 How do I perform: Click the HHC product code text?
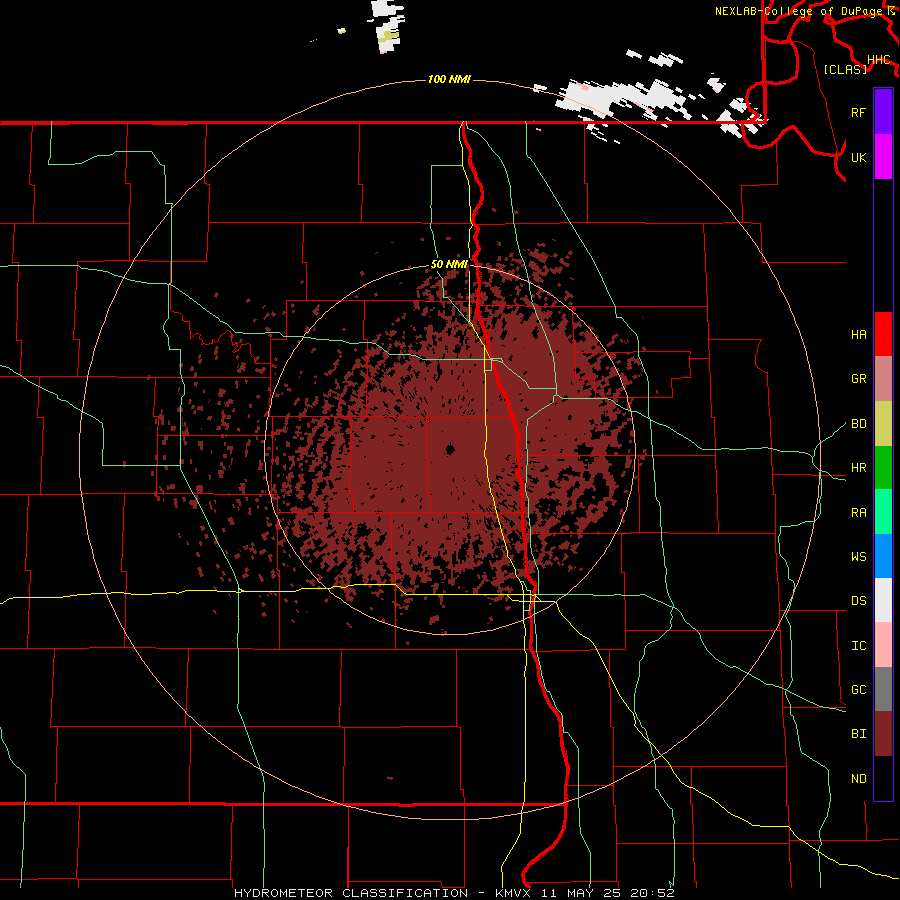pyautogui.click(x=879, y=60)
